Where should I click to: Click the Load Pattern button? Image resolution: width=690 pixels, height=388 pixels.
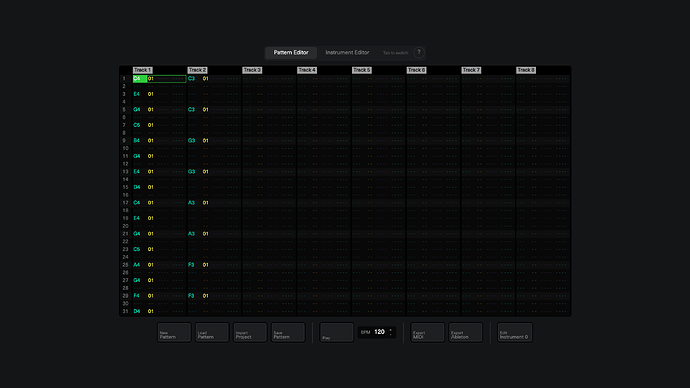212,333
